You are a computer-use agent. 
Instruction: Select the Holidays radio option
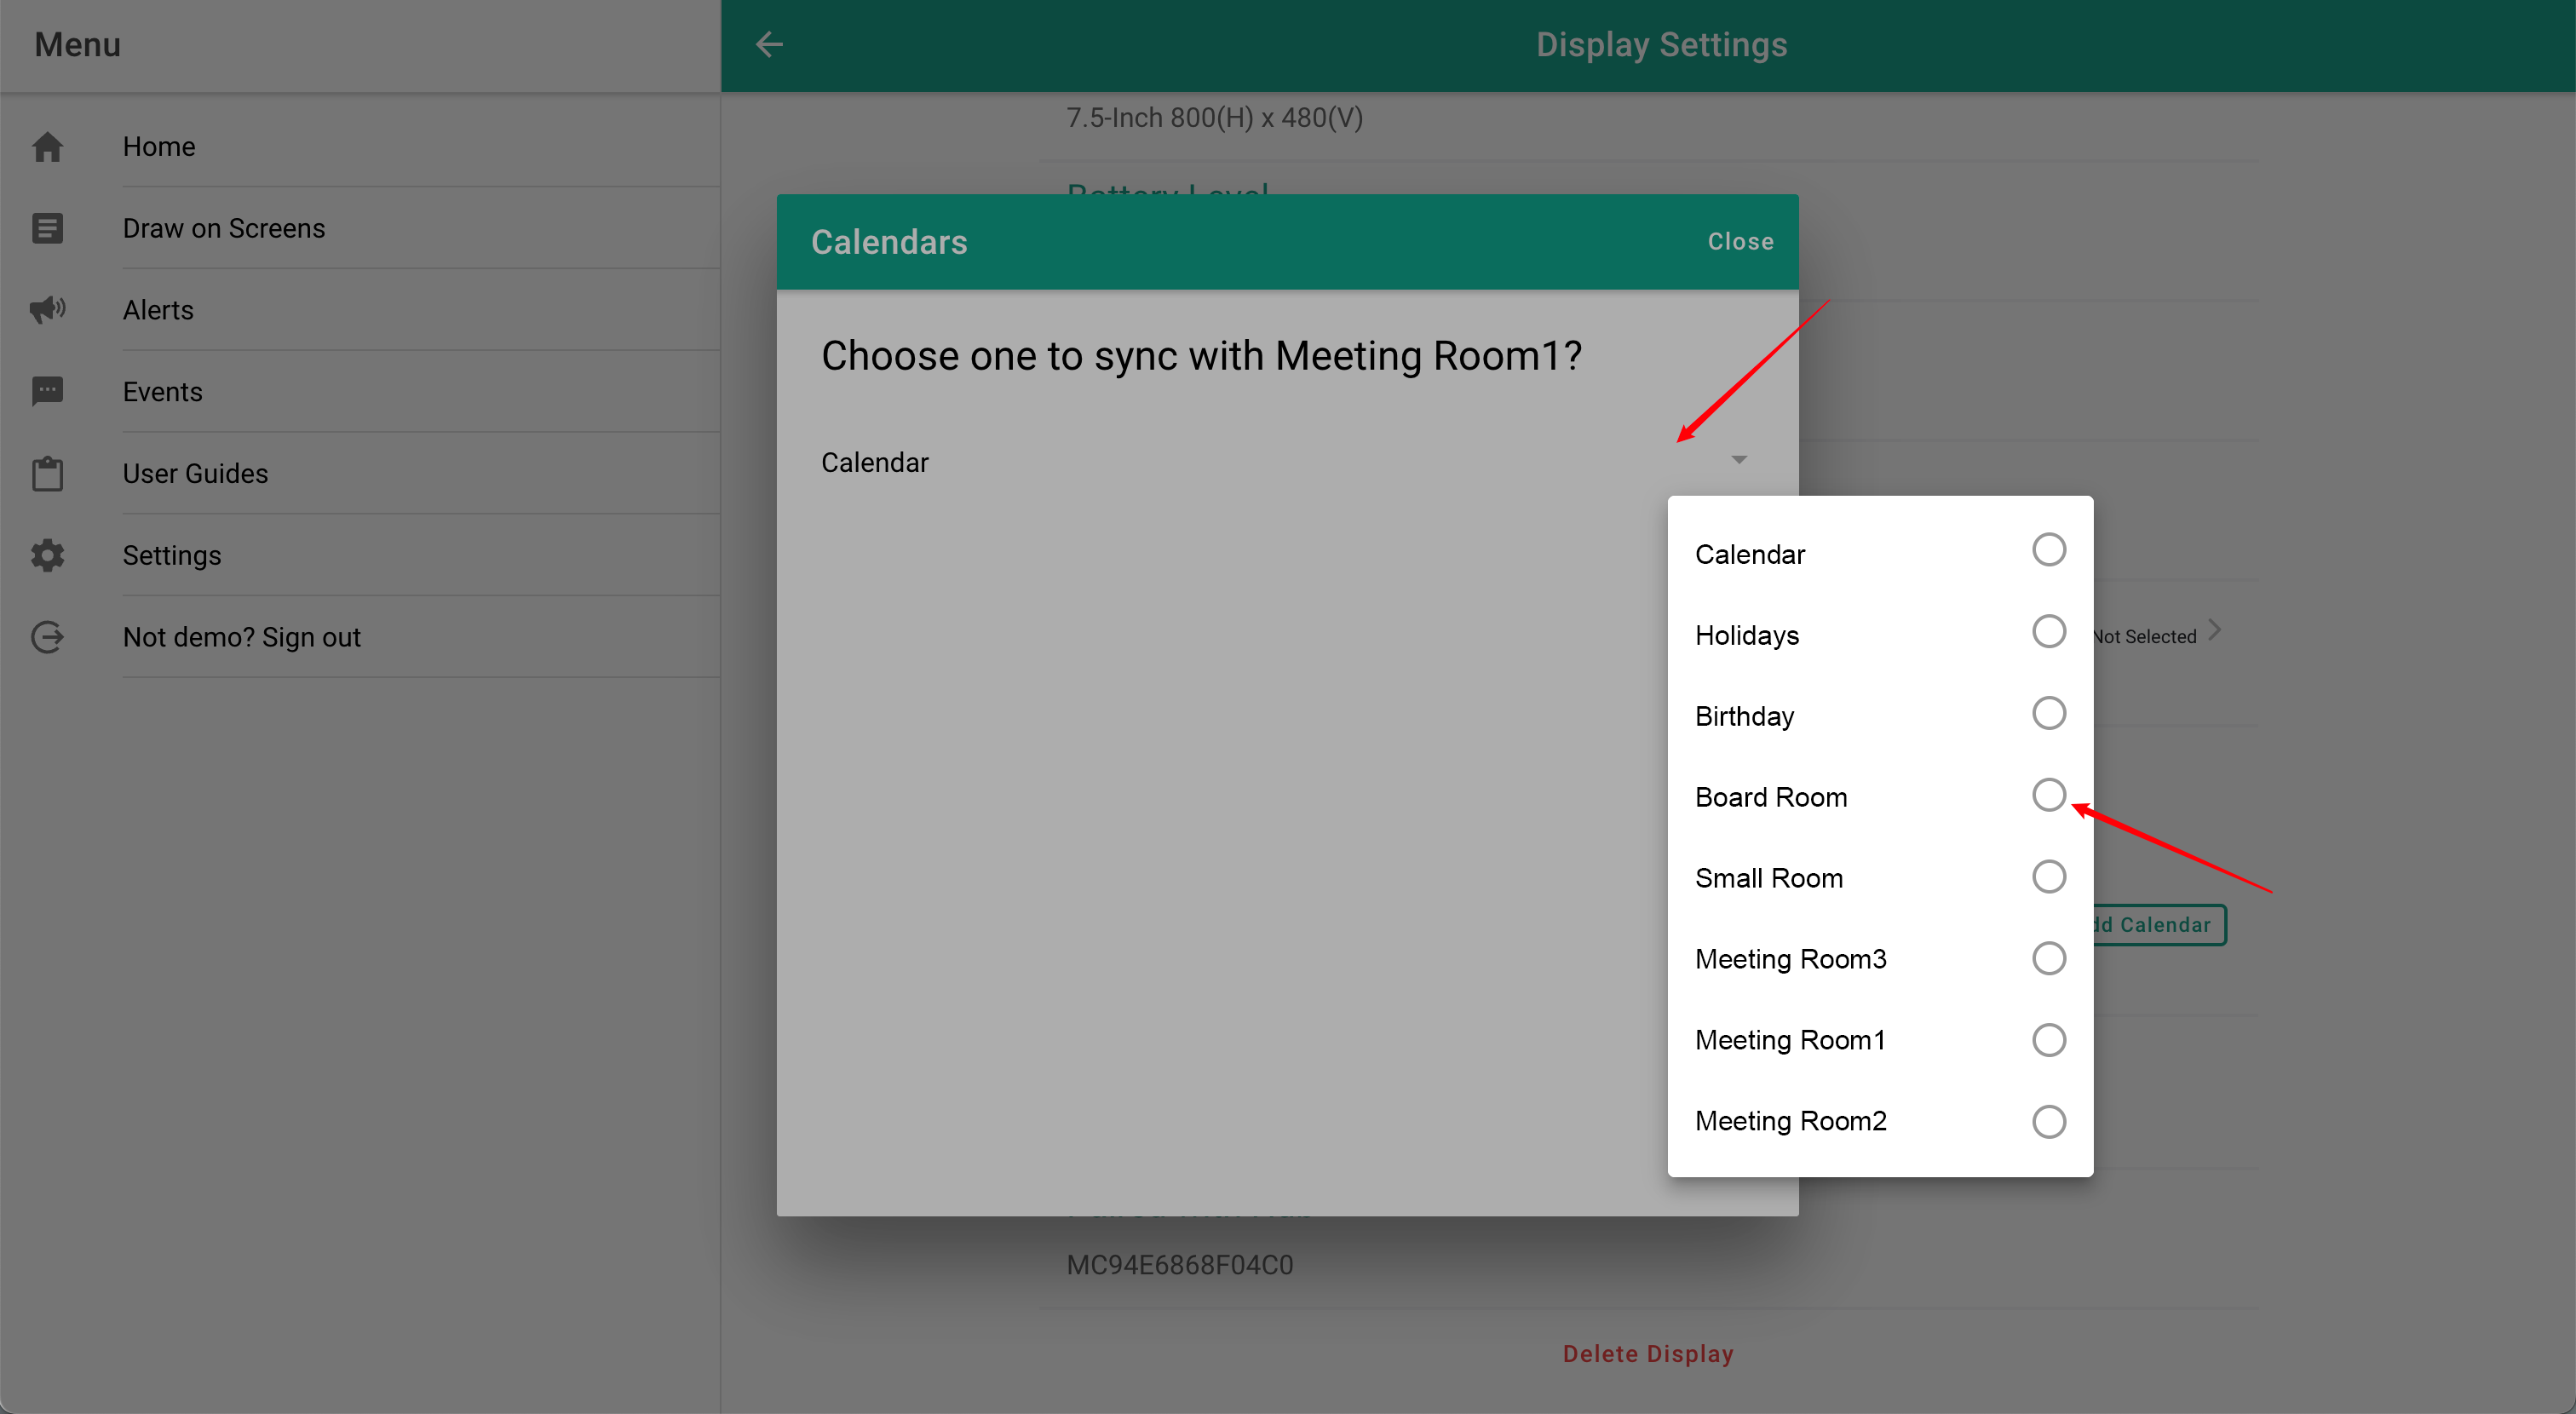point(2048,632)
